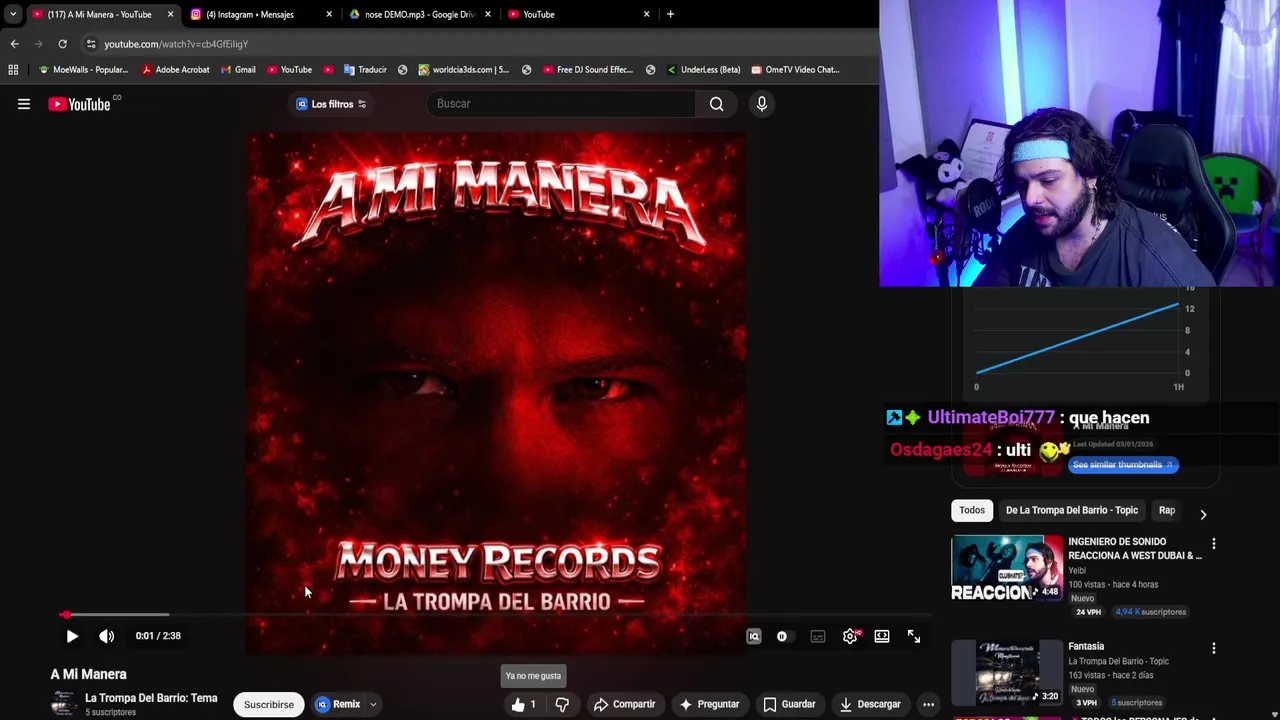This screenshot has width=1280, height=720.
Task: Open worldcia3ds.com bookmark
Action: [x=463, y=70]
